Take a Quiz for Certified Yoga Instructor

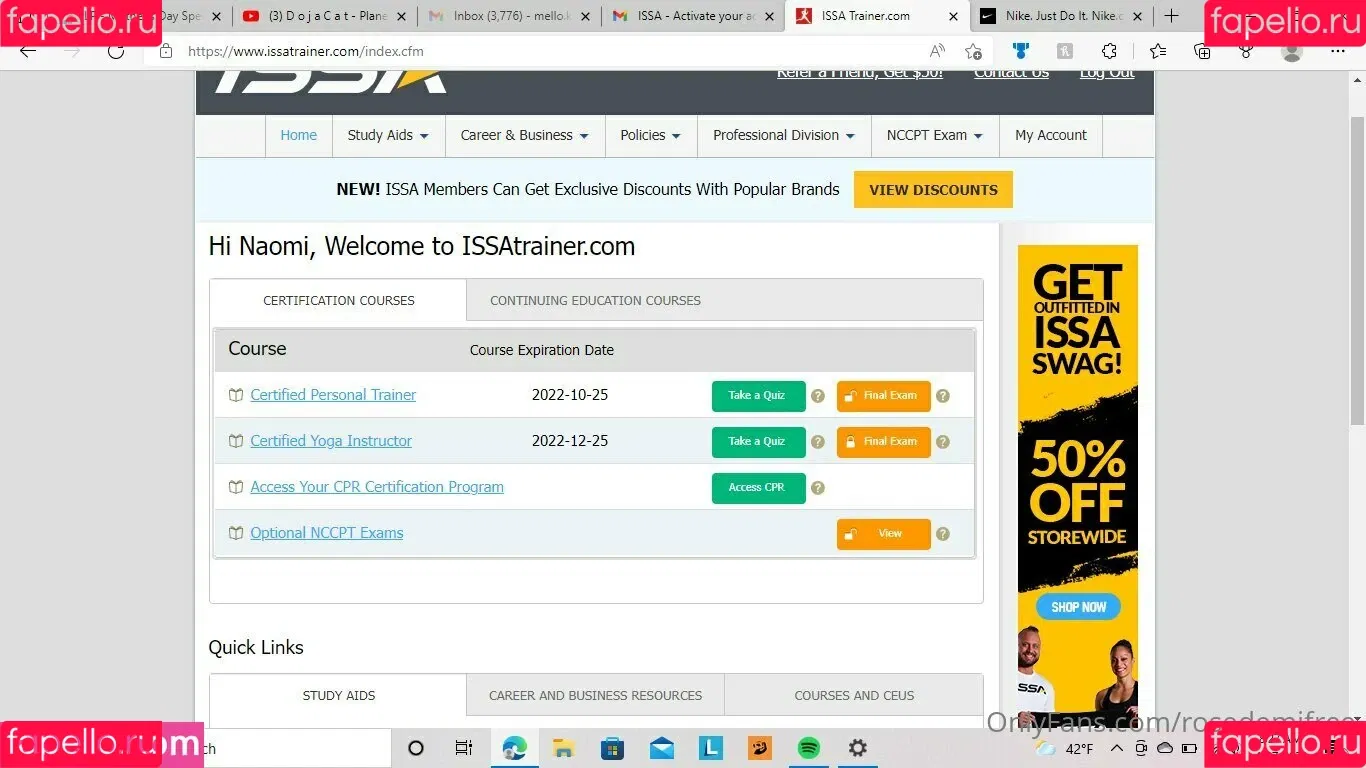tap(758, 442)
